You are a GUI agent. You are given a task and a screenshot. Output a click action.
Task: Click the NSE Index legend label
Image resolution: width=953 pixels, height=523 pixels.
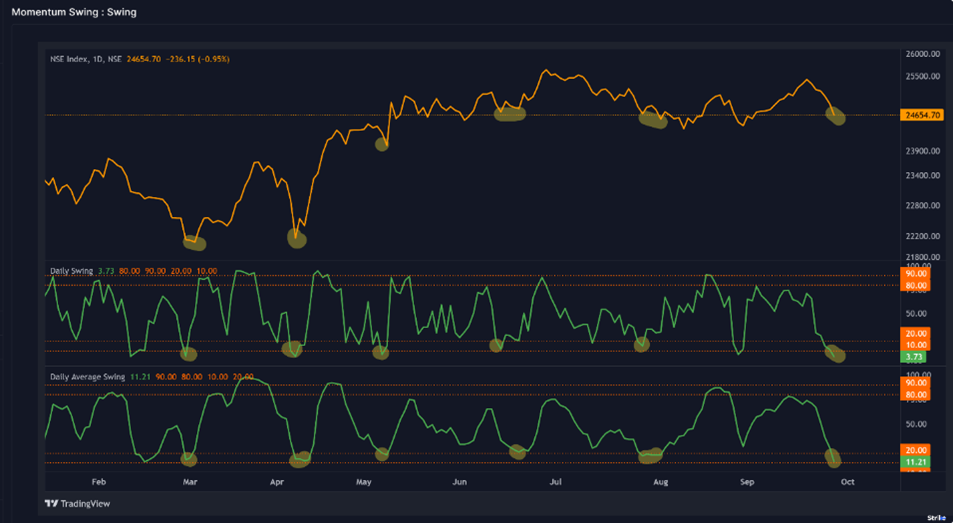coord(86,59)
